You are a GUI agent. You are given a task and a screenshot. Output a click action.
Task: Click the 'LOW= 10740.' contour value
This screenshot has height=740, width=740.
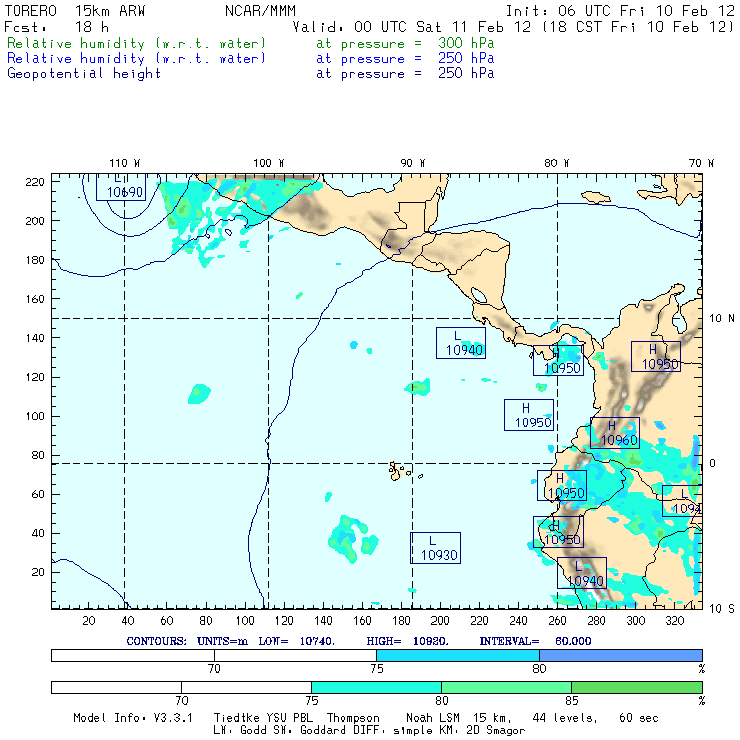(x=296, y=641)
